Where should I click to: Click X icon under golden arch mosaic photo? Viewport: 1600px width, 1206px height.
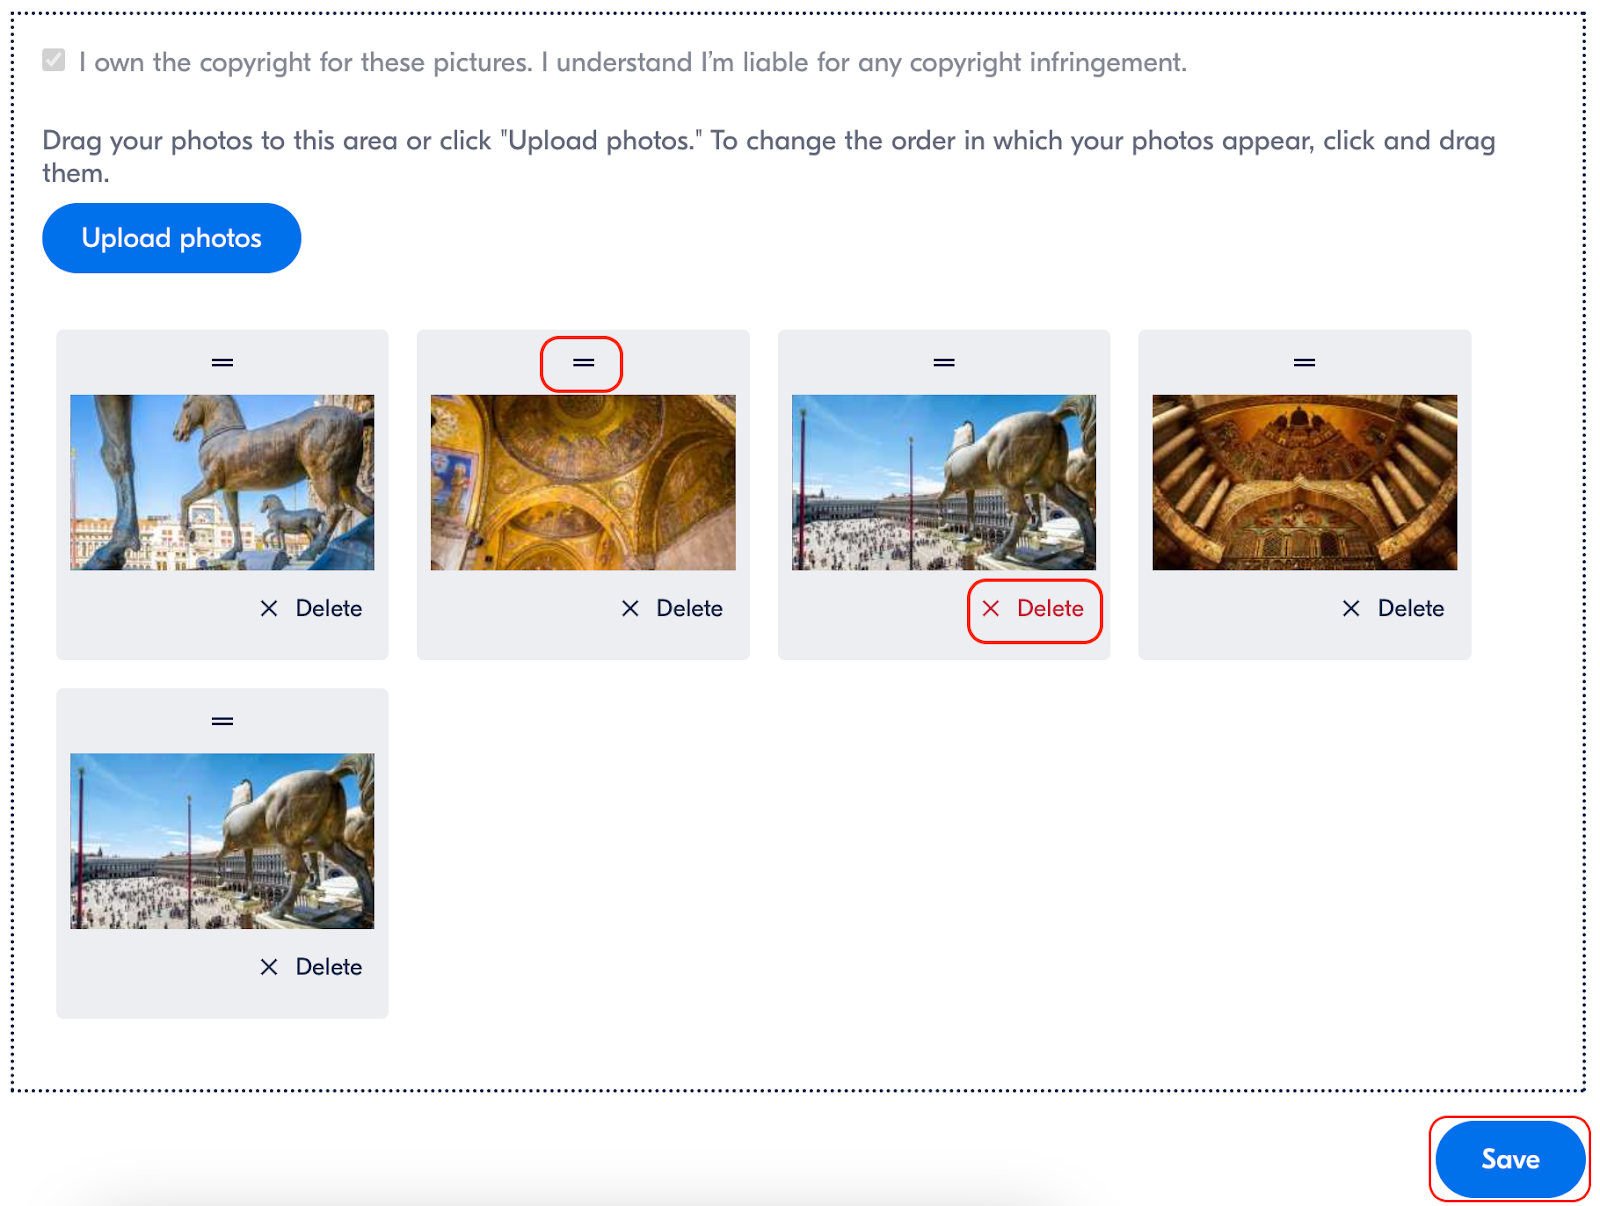(x=1351, y=608)
